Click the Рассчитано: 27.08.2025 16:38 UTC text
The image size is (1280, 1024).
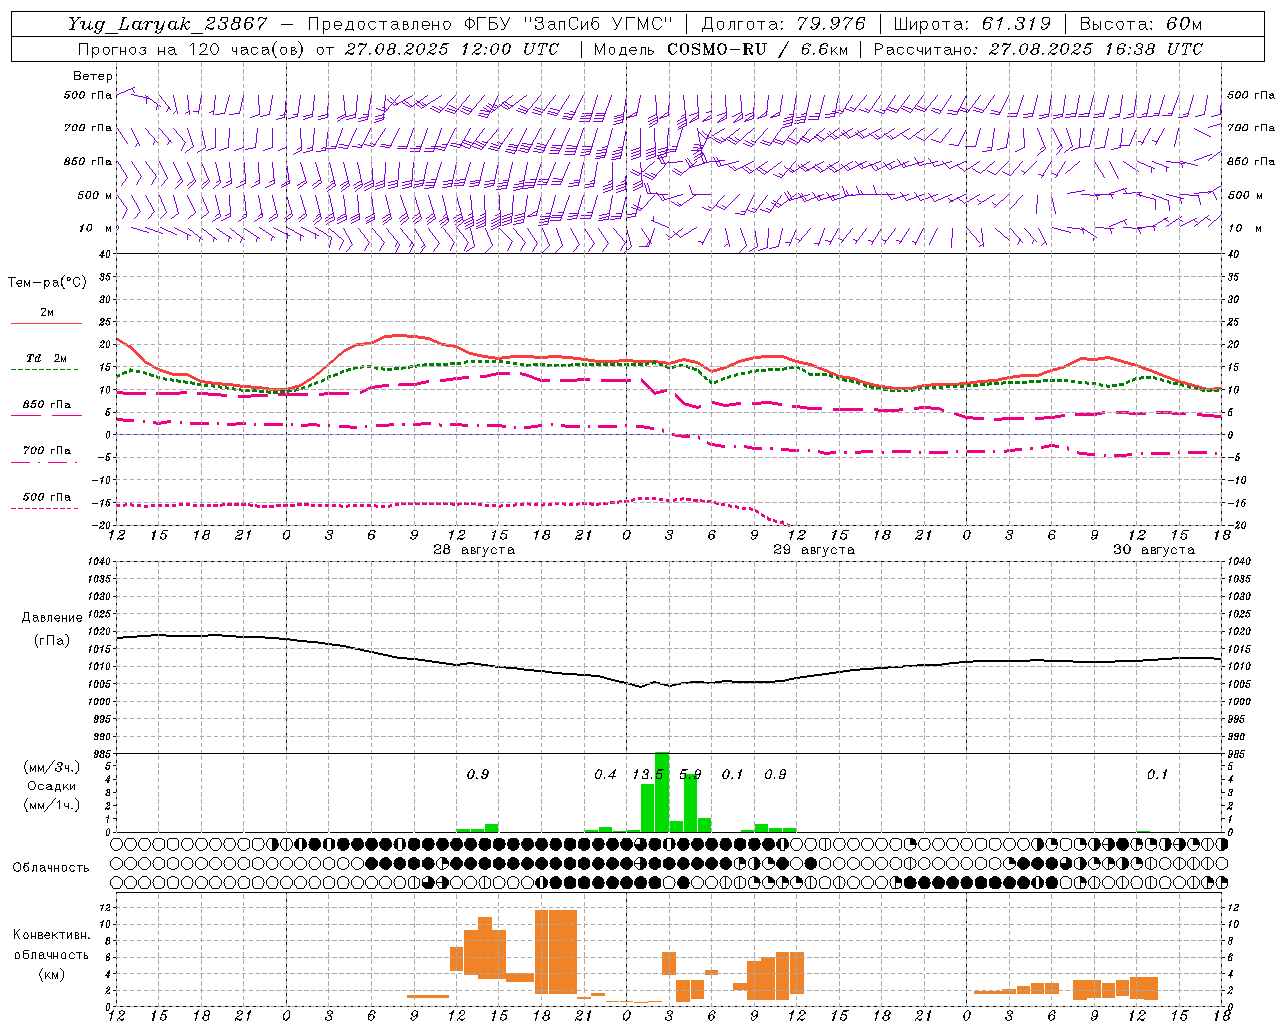1038,49
